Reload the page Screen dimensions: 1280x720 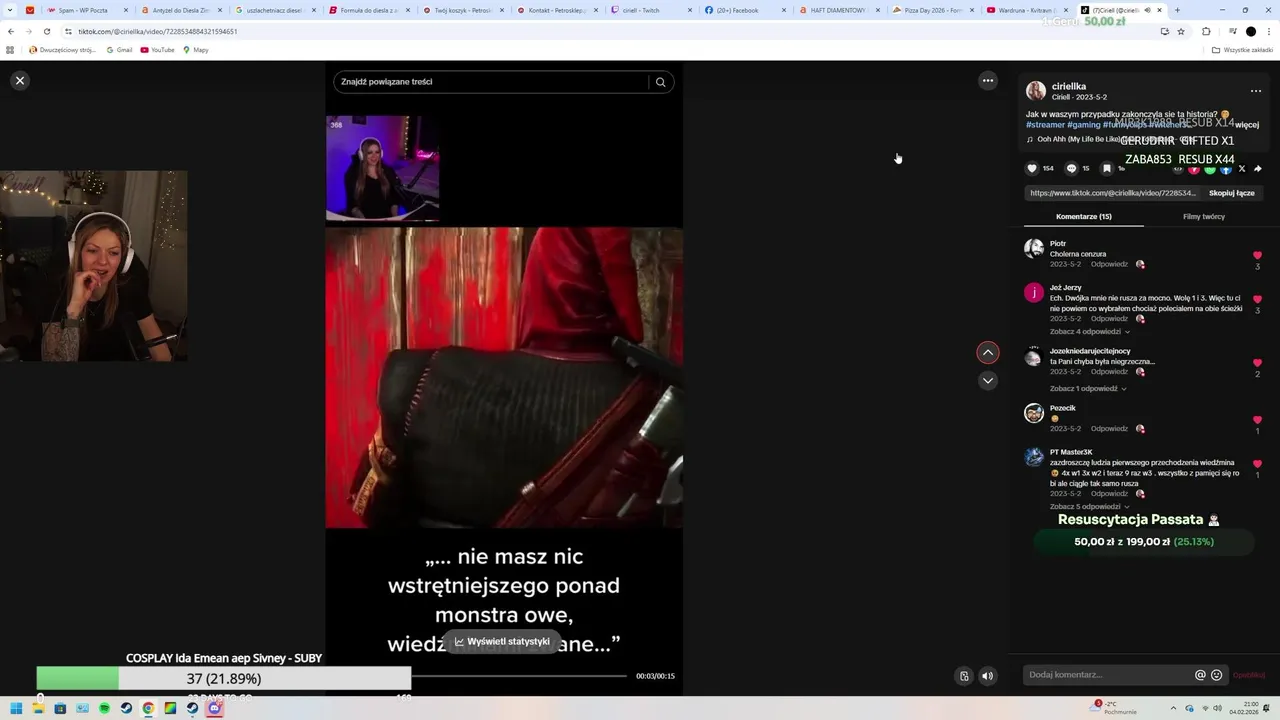[46, 31]
